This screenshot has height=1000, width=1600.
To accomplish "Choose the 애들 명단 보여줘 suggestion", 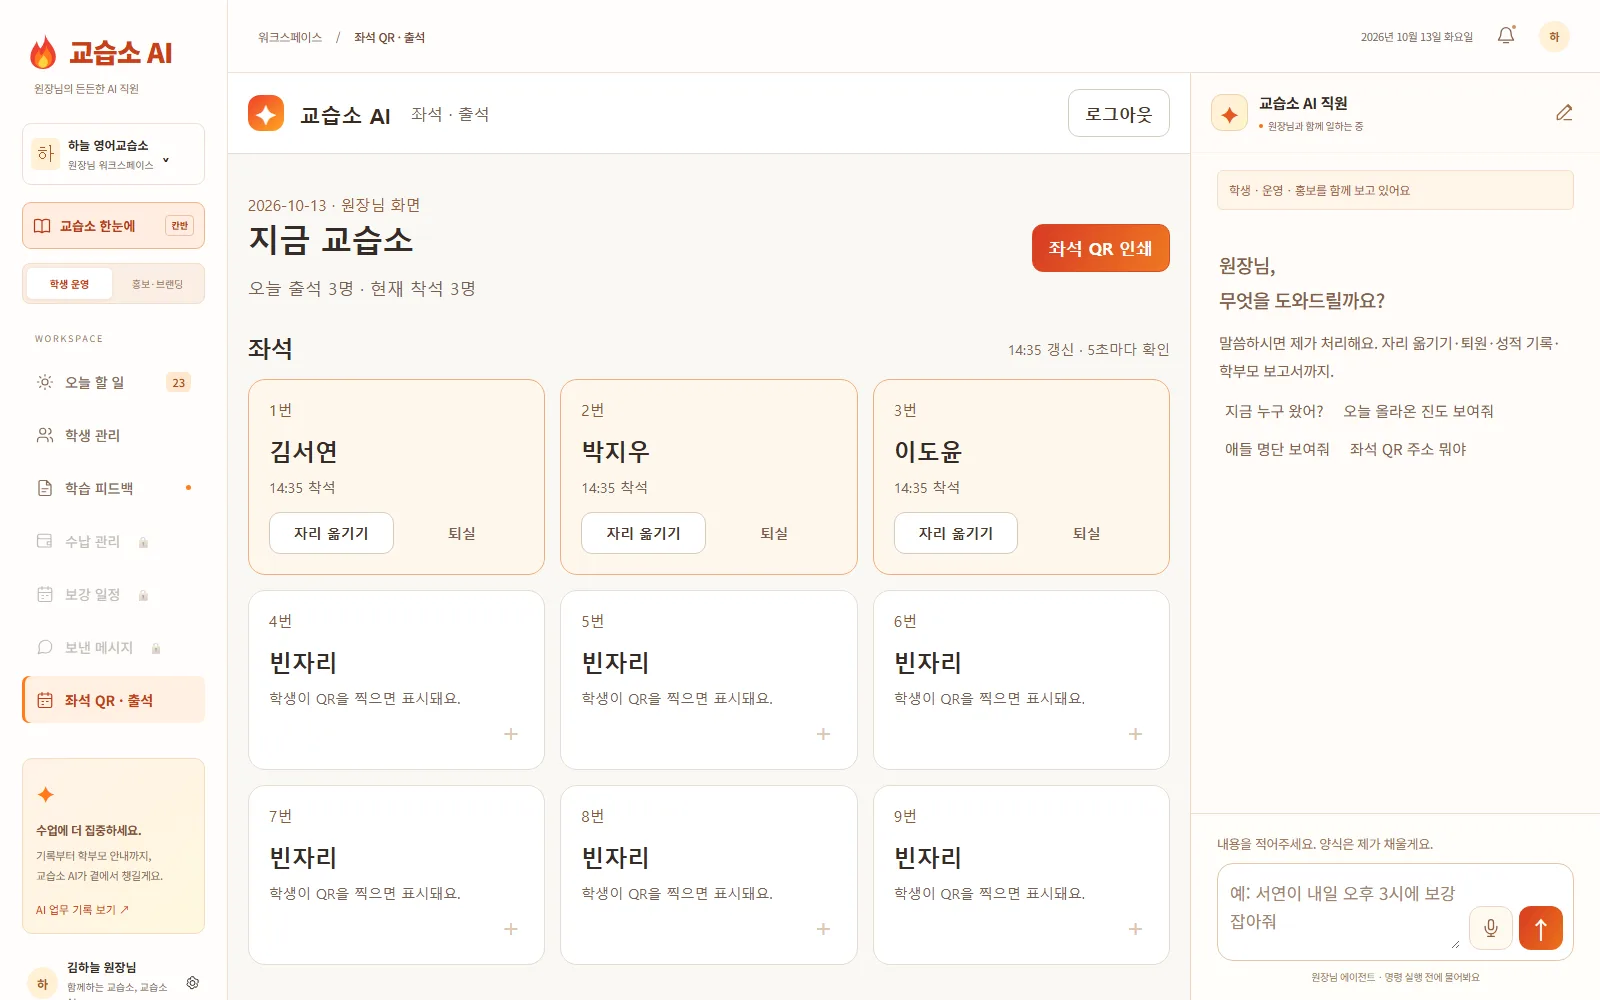I will tap(1277, 449).
